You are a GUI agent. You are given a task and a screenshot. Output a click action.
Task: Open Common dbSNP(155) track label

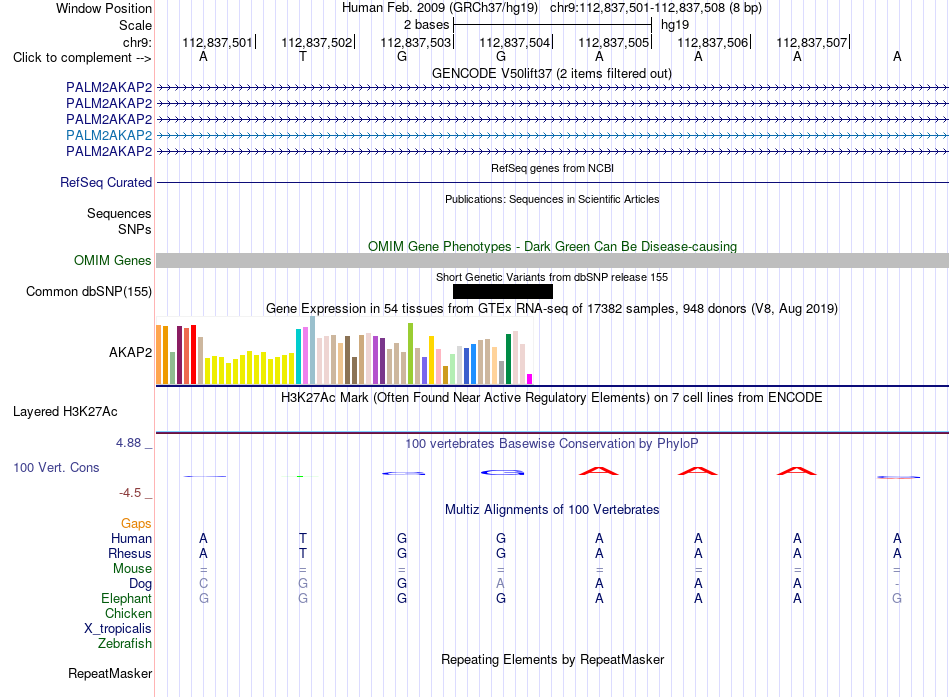(x=89, y=292)
